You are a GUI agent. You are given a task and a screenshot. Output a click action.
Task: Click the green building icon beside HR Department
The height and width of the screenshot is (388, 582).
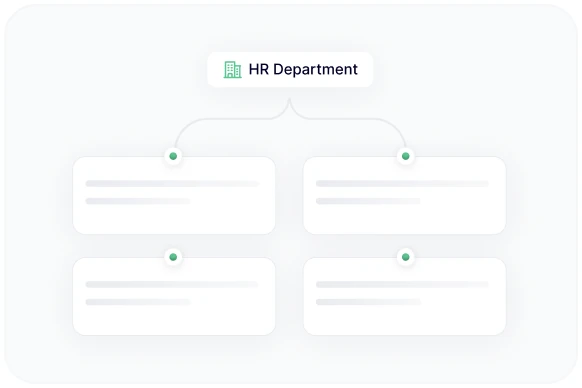pyautogui.click(x=232, y=69)
